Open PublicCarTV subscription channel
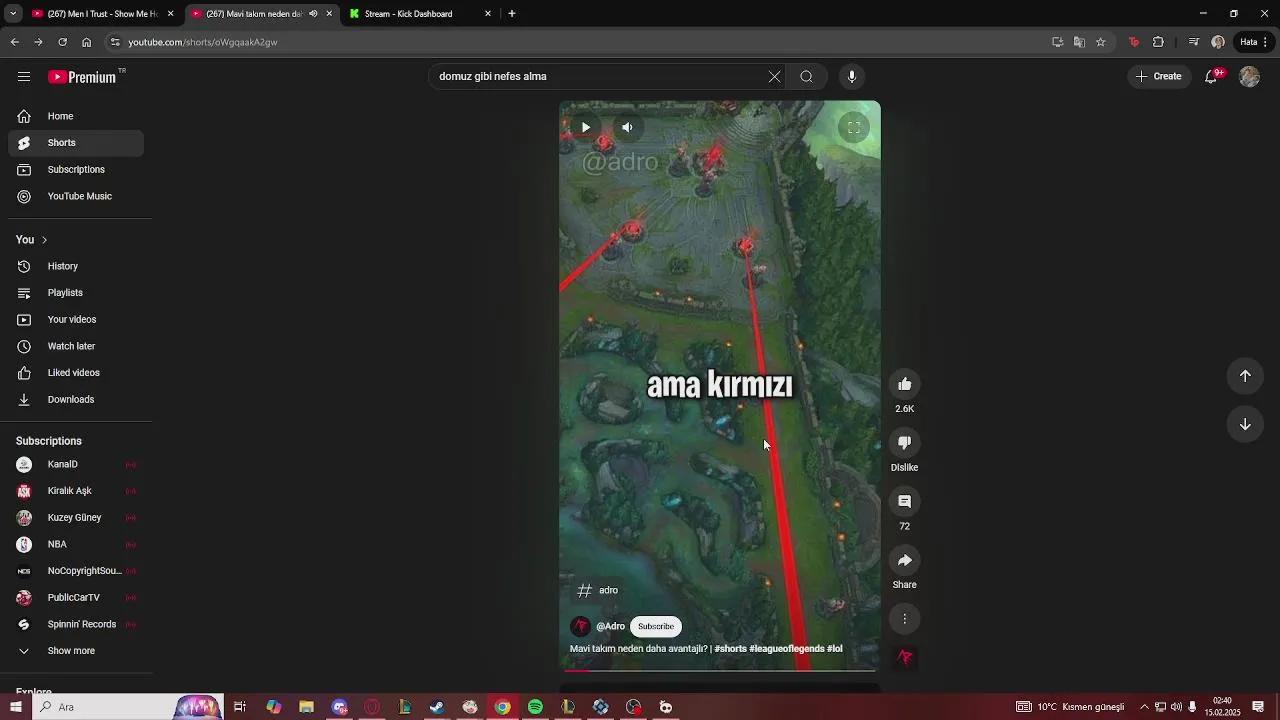The width and height of the screenshot is (1280, 720). (x=76, y=598)
